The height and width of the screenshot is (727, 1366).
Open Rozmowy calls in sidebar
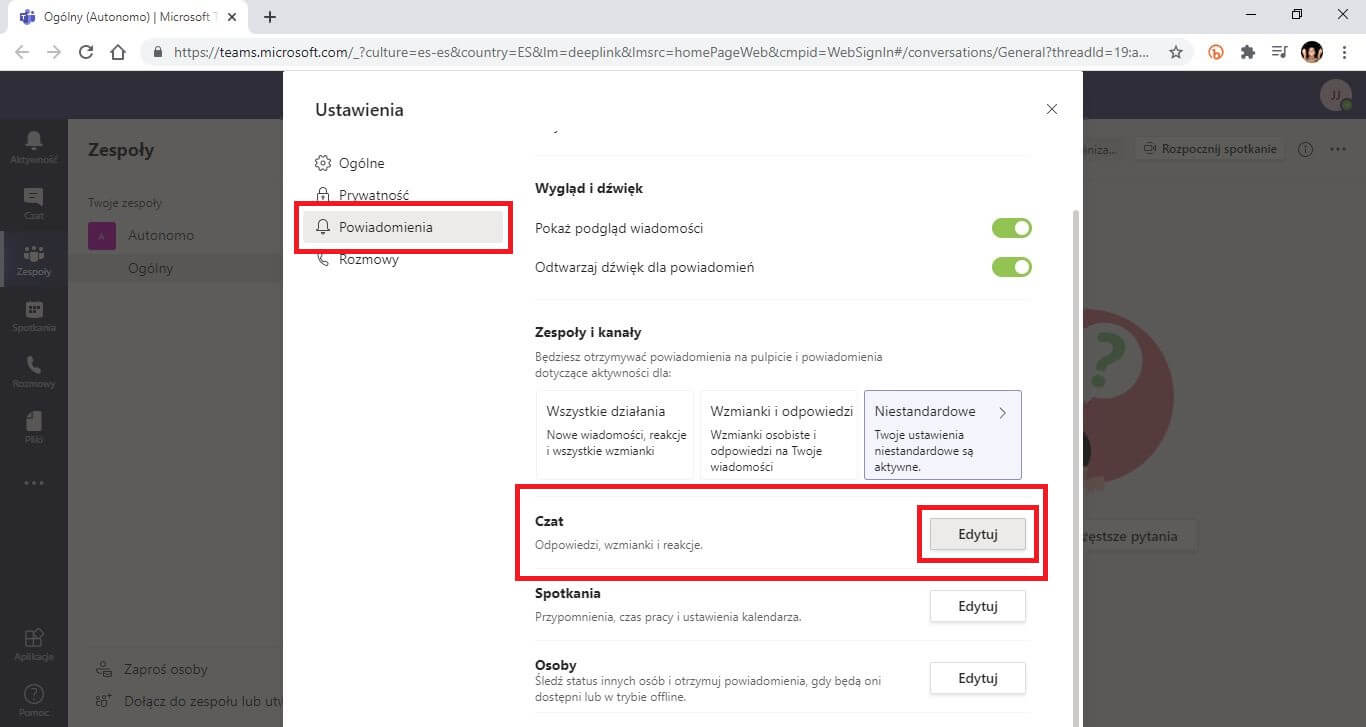coord(34,371)
